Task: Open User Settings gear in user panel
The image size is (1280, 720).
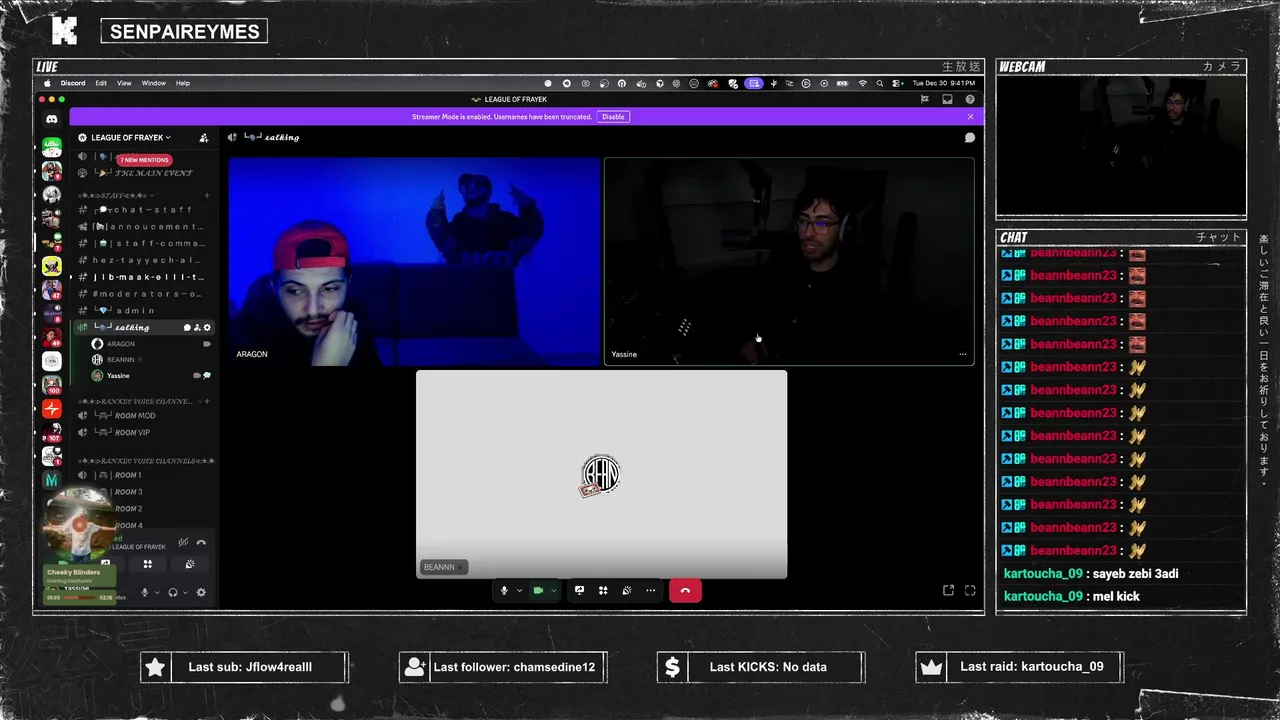Action: pyautogui.click(x=201, y=593)
